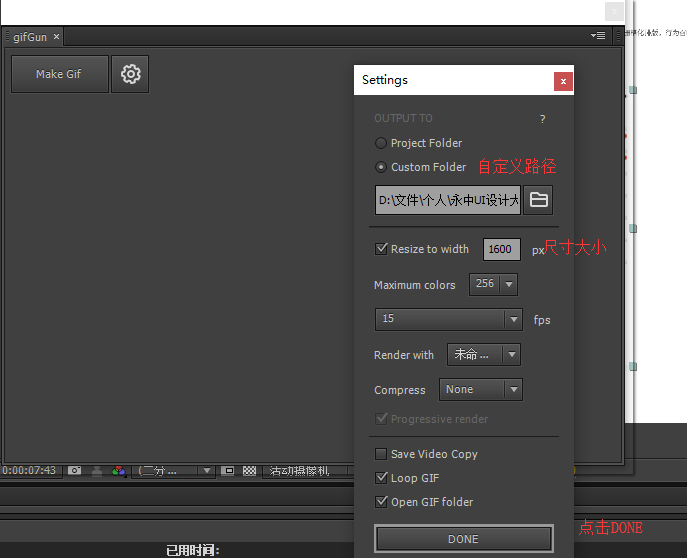The image size is (687, 558).
Task: Enable Save Video Copy checkbox
Action: coord(381,454)
